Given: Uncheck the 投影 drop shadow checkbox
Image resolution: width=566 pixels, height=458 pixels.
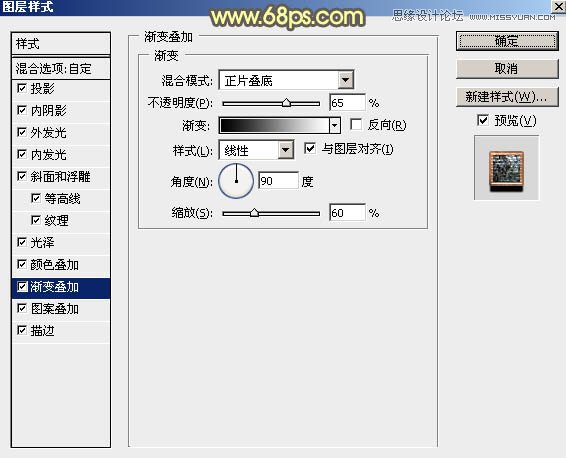Looking at the screenshot, I should click(22, 88).
